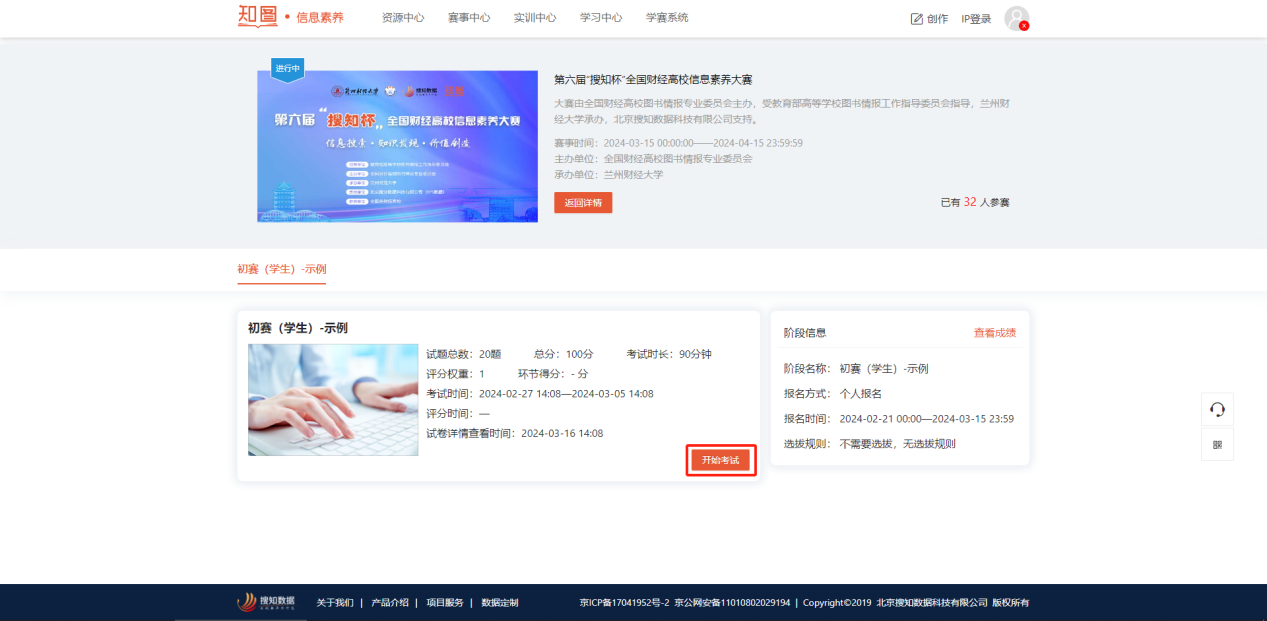
Task: Open the 查看成绩 link
Action: coord(994,332)
